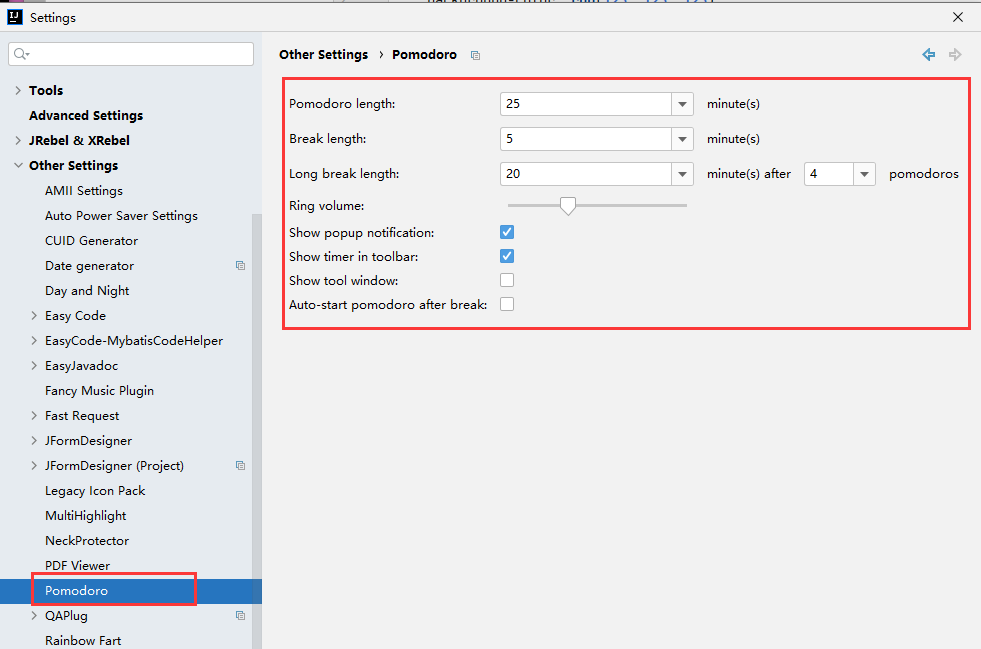Enable Auto-start pomodoro after break
Image resolution: width=981 pixels, height=649 pixels.
[507, 304]
